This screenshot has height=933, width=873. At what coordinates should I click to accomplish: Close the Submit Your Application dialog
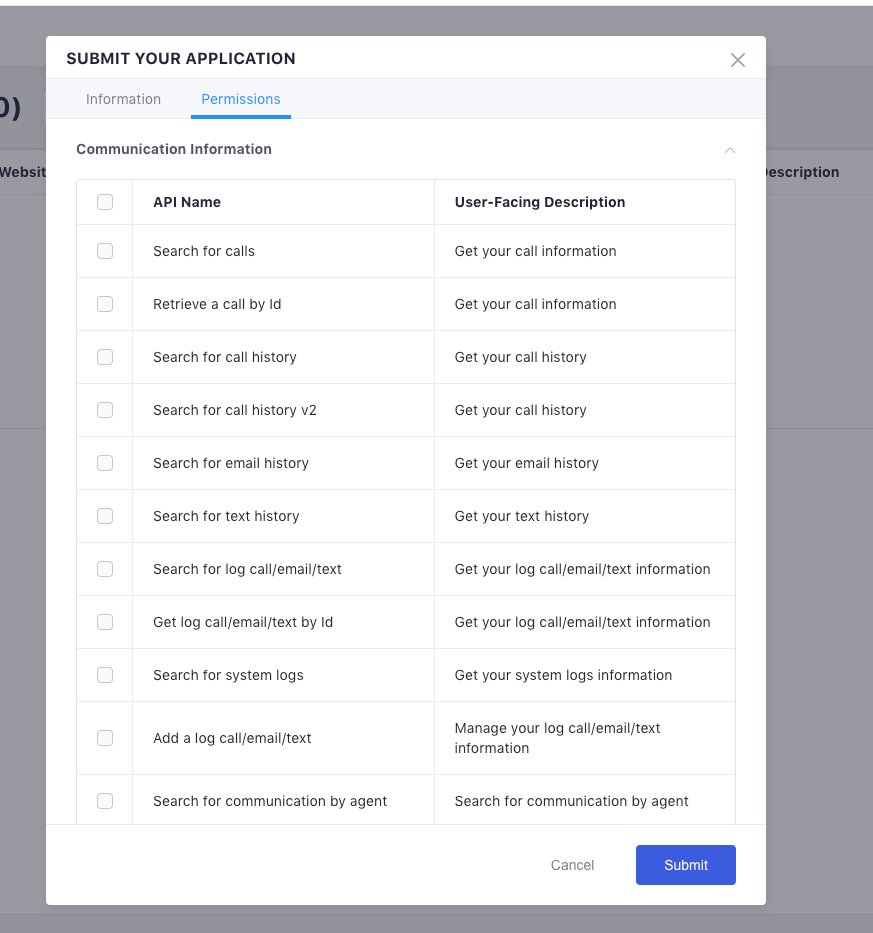pos(738,60)
